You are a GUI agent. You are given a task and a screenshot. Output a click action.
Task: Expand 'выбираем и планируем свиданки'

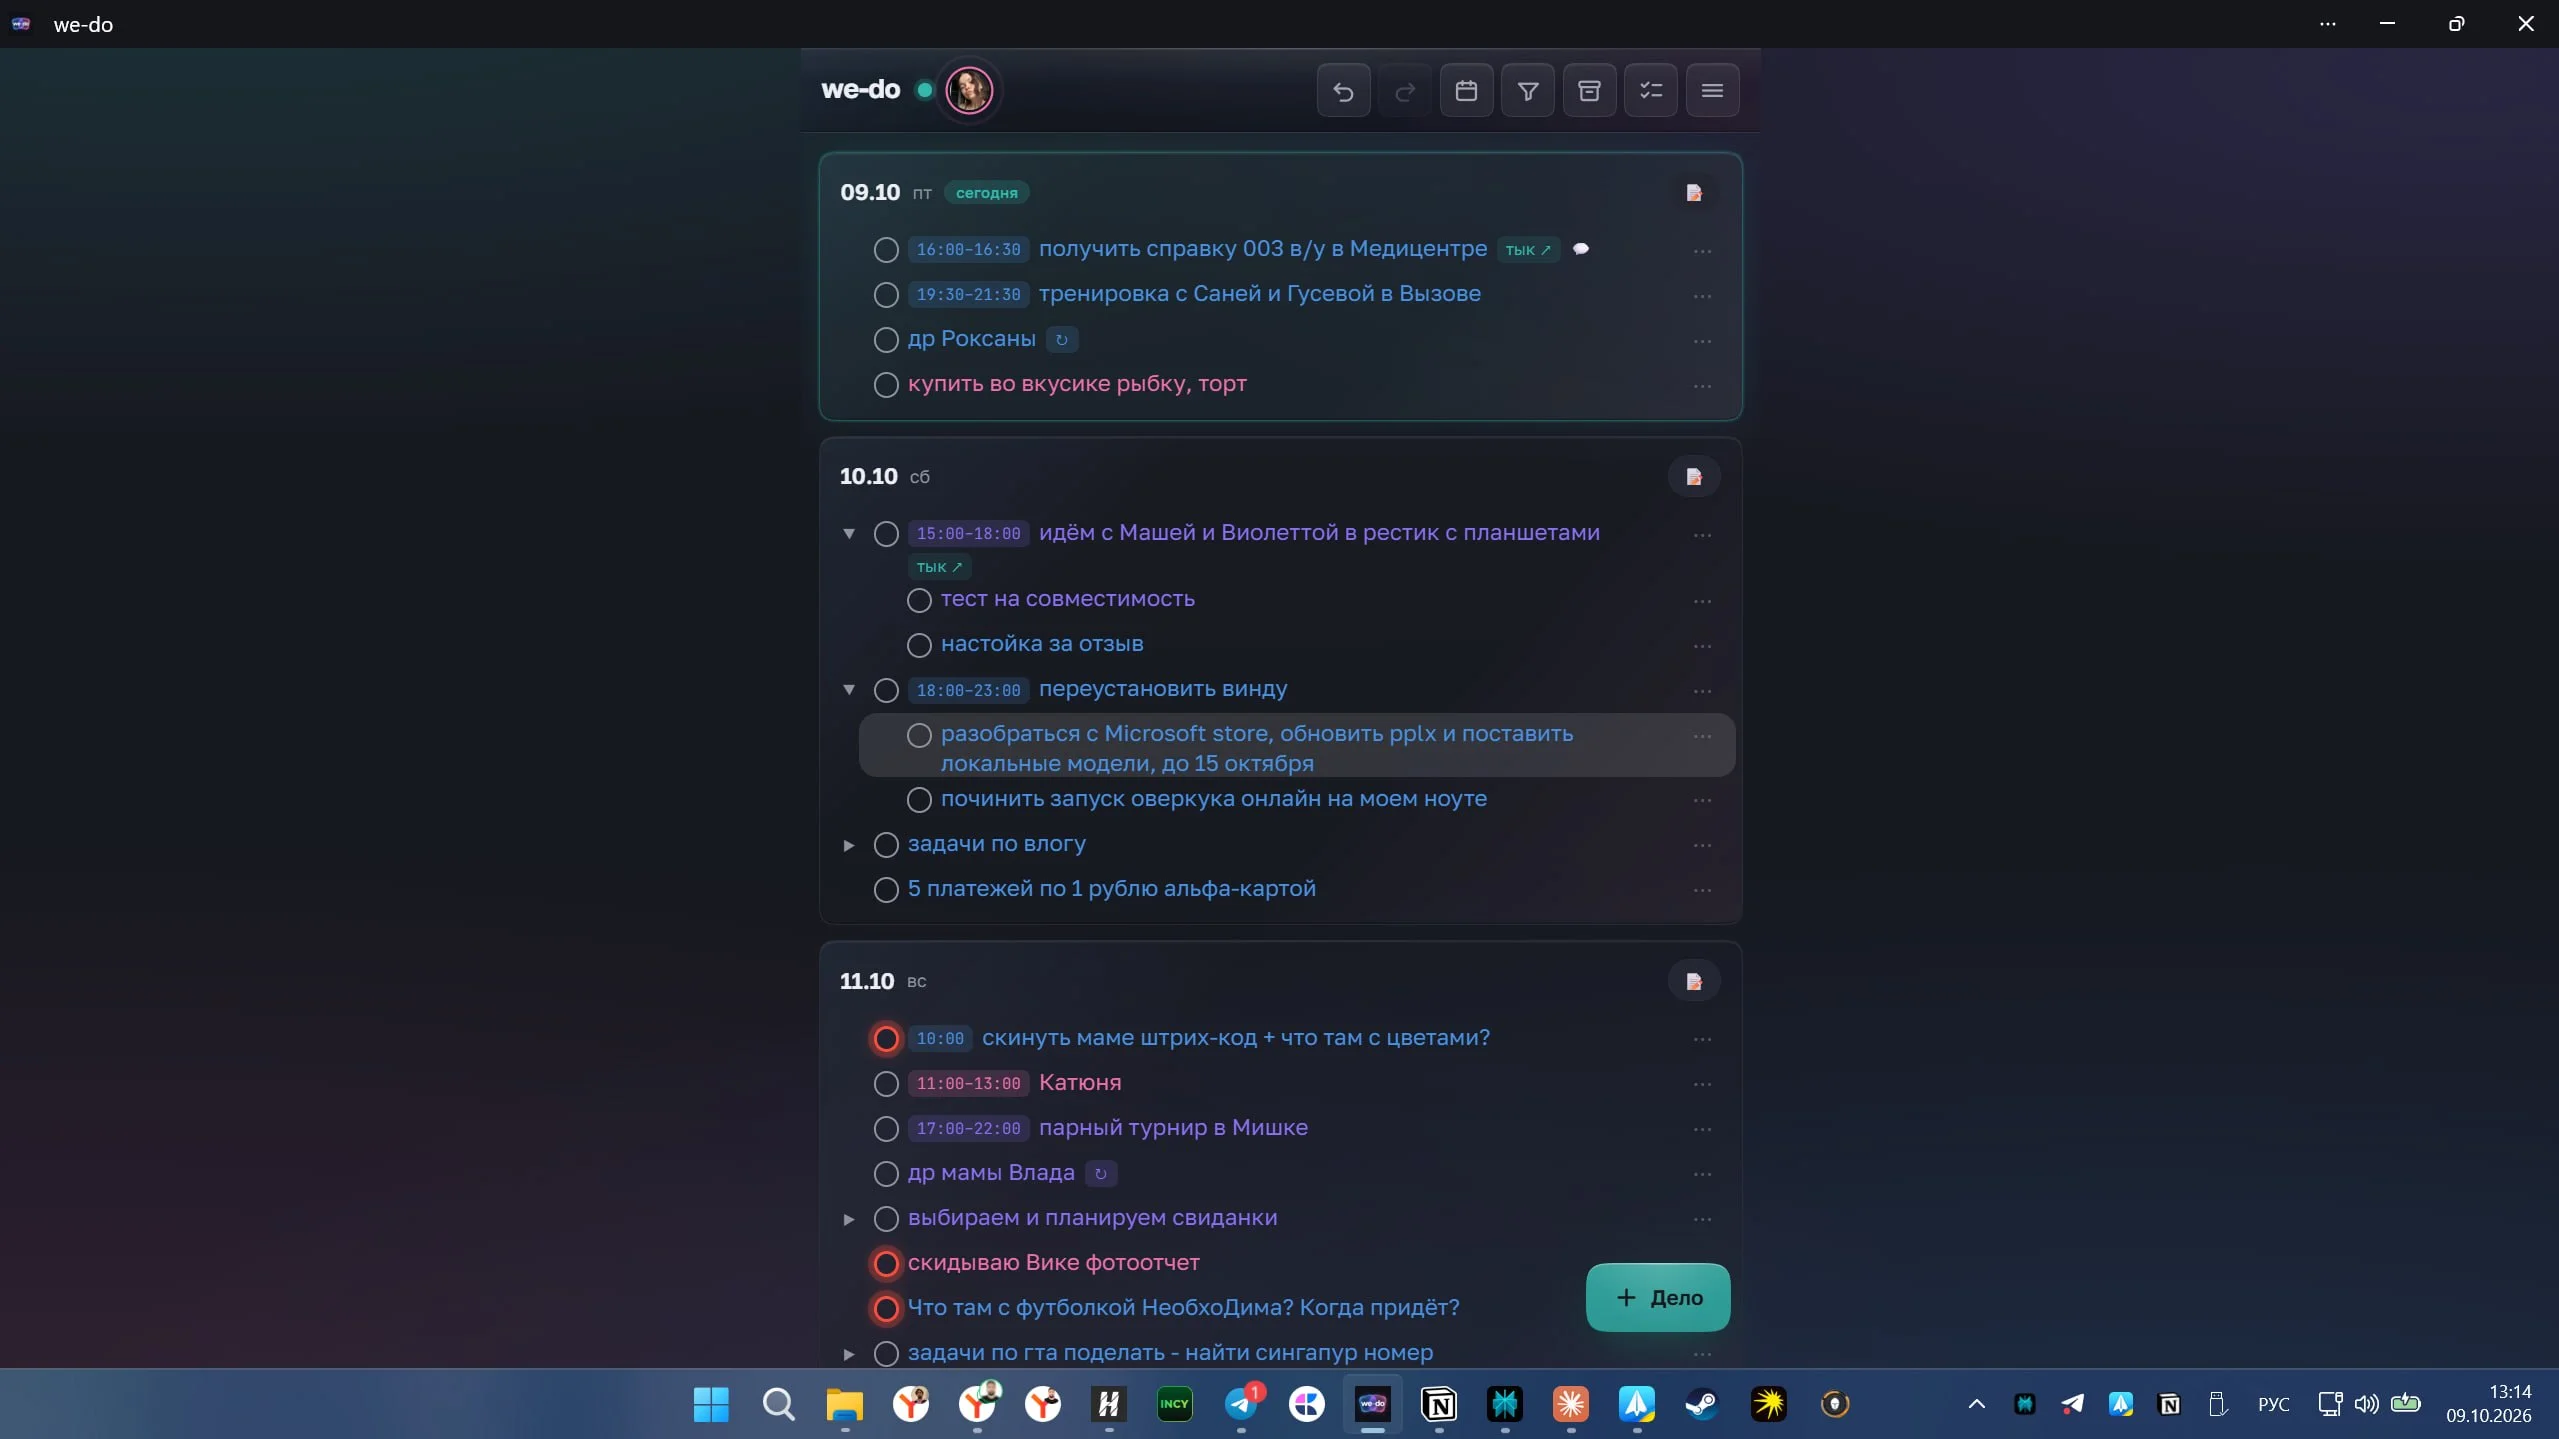coord(849,1220)
